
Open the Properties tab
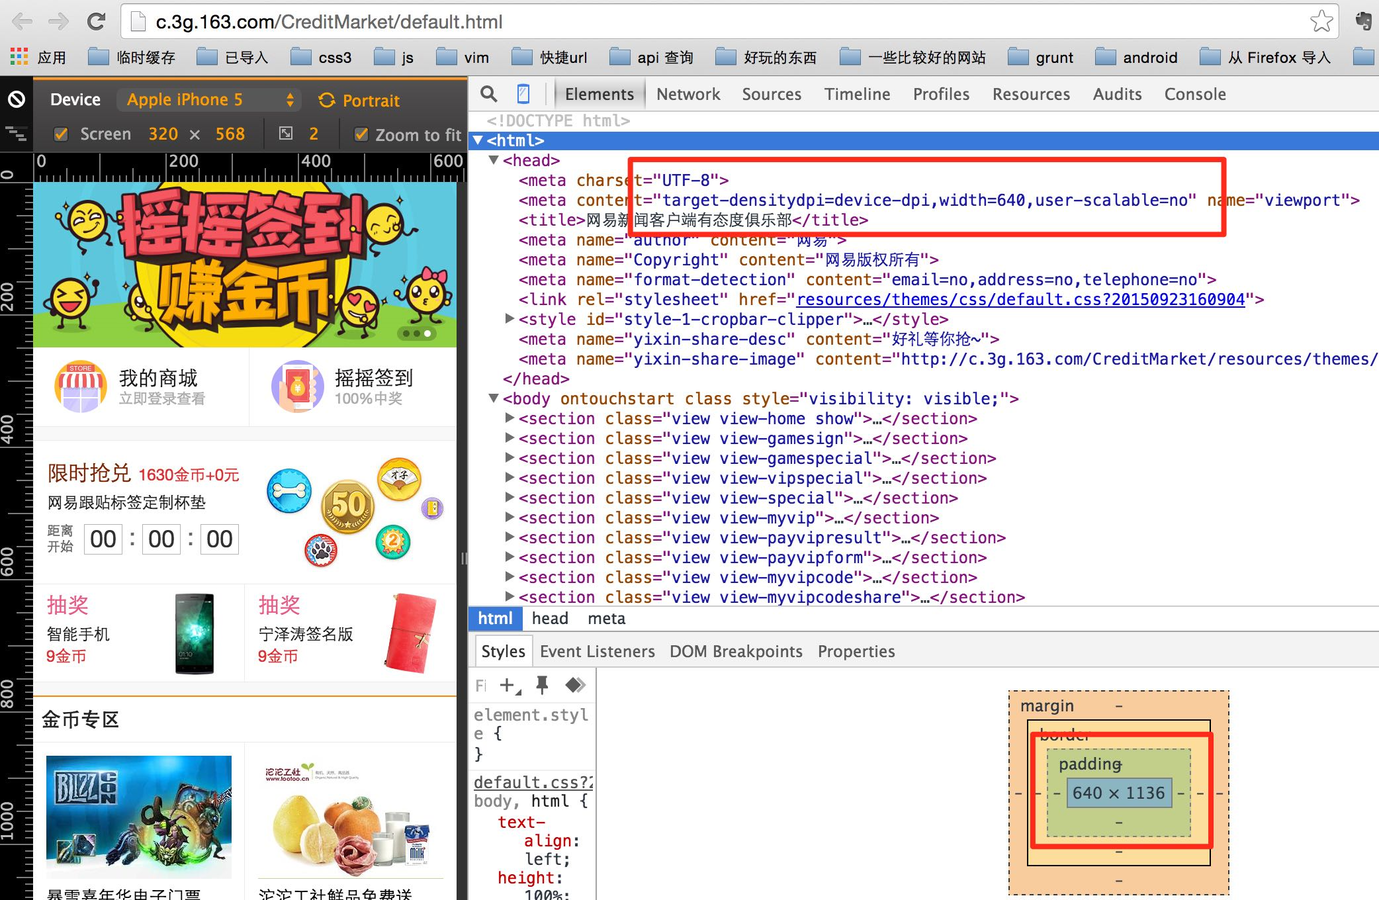pos(856,651)
